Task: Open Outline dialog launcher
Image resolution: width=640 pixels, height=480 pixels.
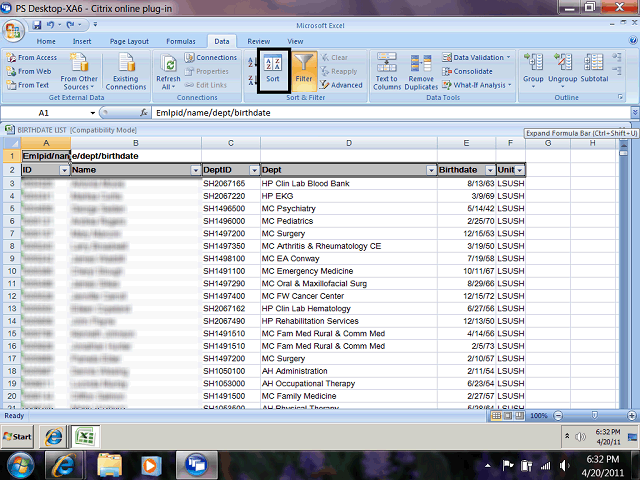Action: pos(620,97)
